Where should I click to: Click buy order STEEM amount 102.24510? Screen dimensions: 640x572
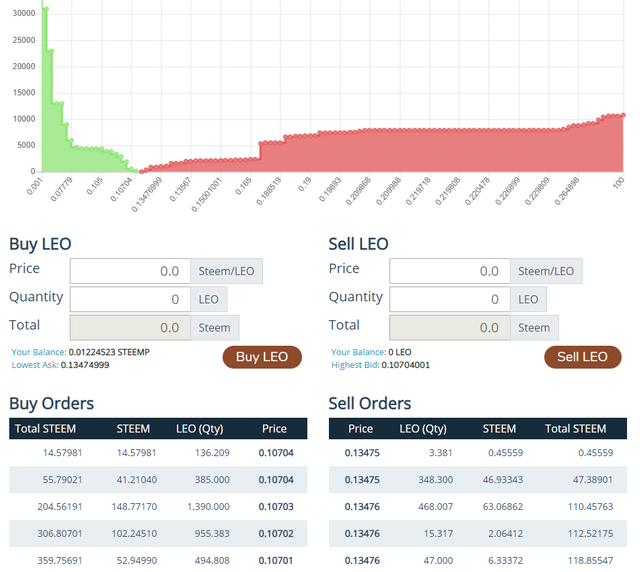[x=134, y=534]
